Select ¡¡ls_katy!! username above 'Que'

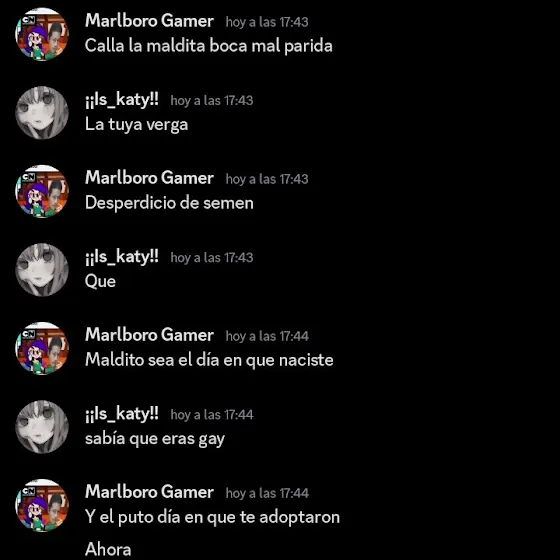tap(122, 257)
